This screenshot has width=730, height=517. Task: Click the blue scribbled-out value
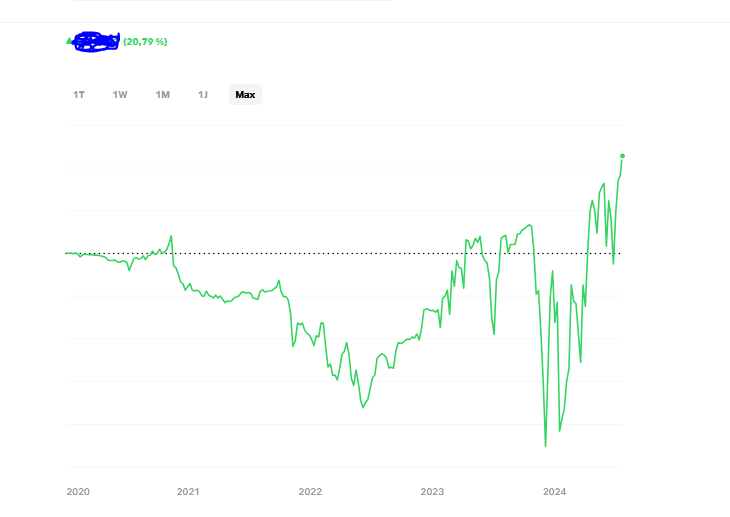click(97, 42)
